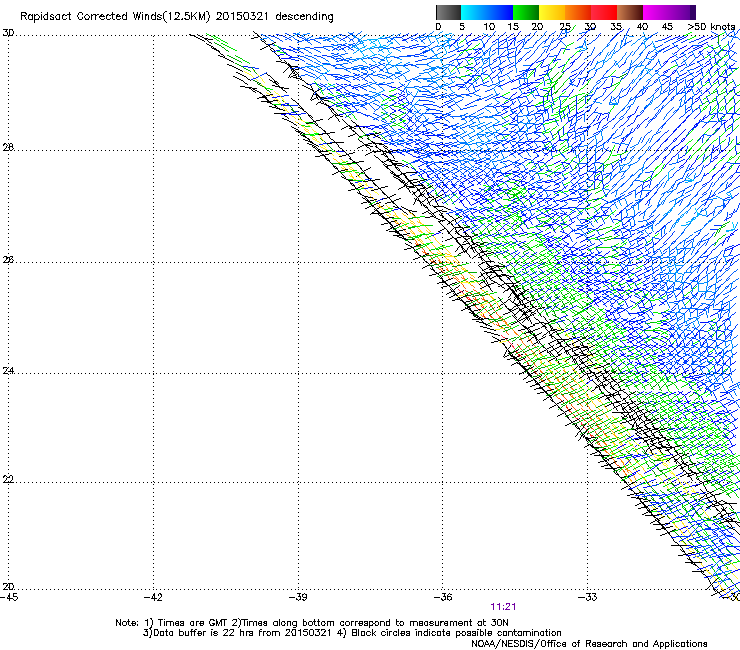Image resolution: width=740 pixels, height=650 pixels.
Task: Click the longitude label '-39' on bottom axis
Action: pyautogui.click(x=298, y=597)
